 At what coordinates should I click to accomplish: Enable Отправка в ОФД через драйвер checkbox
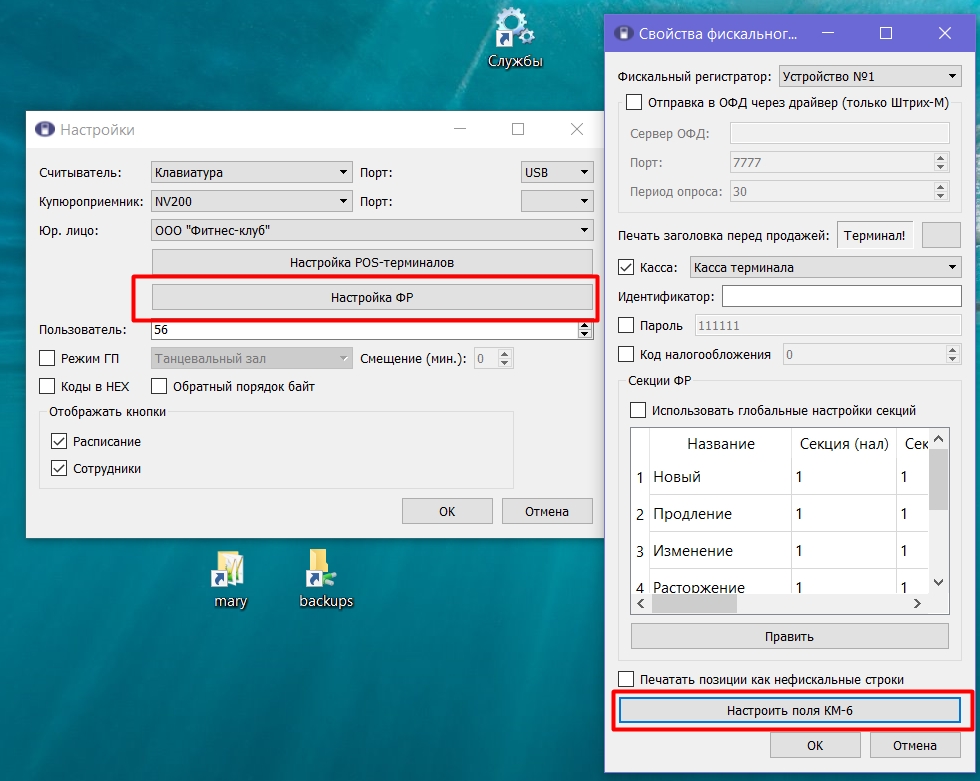click(x=634, y=102)
